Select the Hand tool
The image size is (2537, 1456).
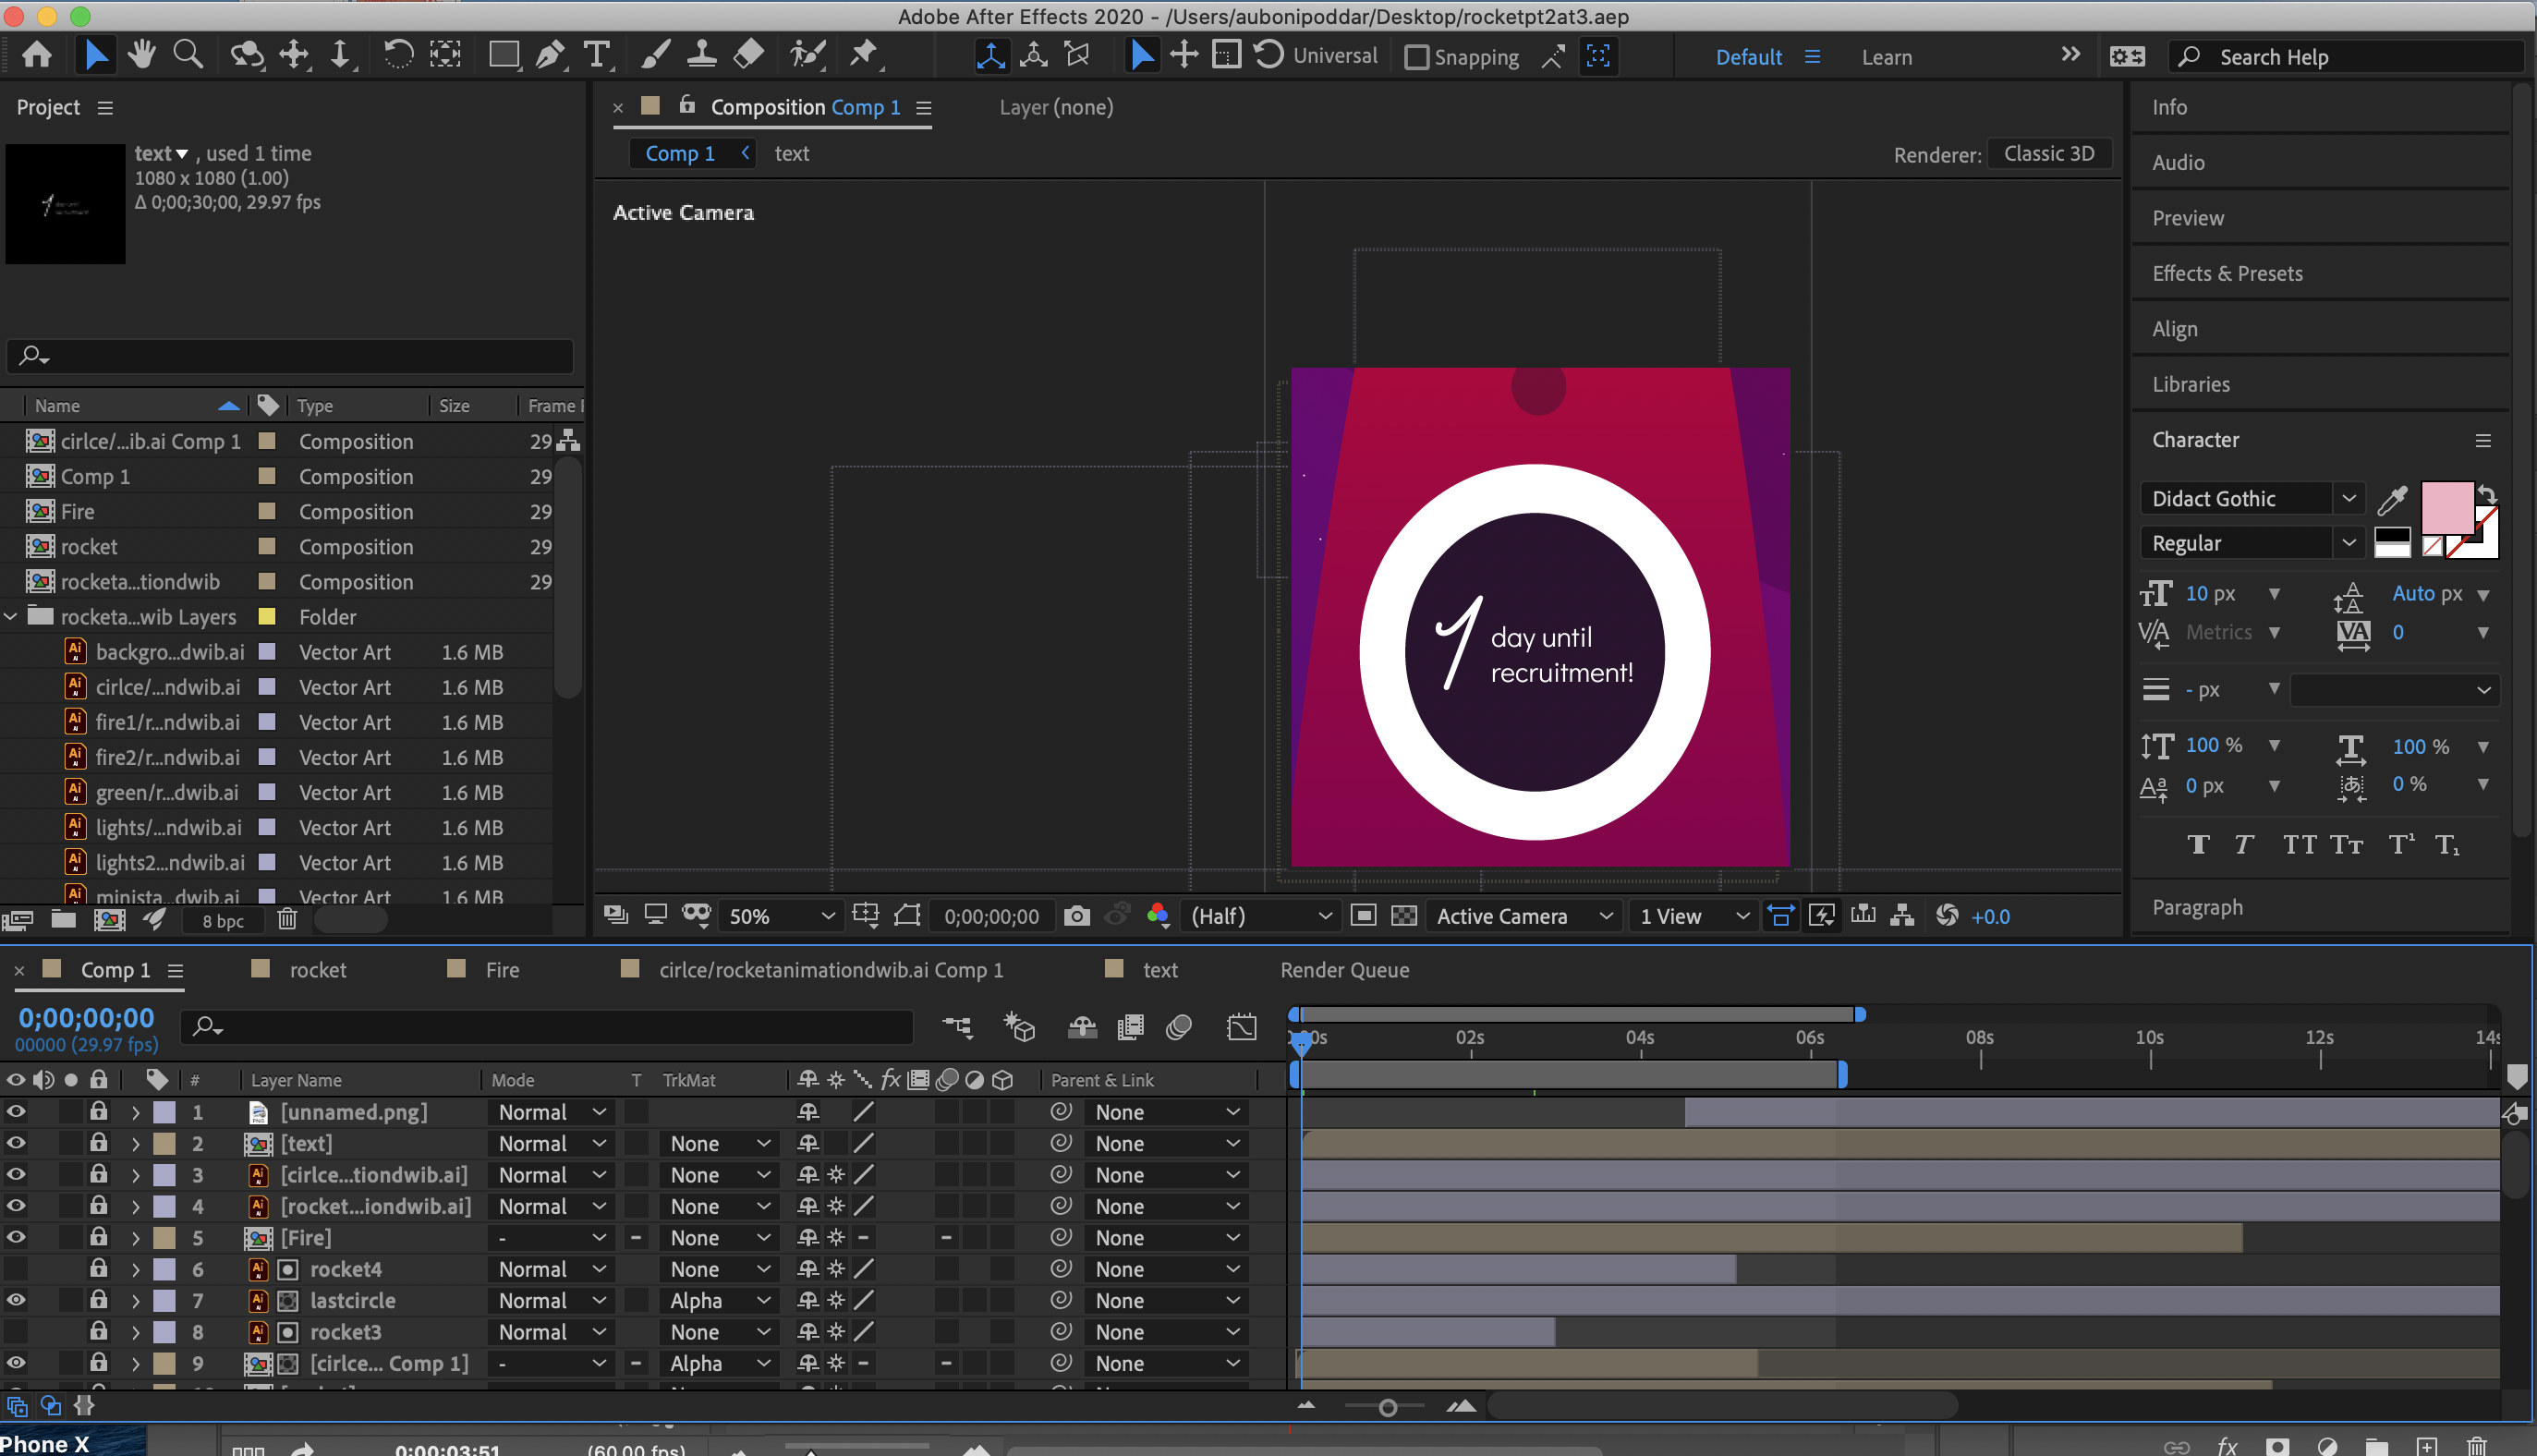(141, 55)
